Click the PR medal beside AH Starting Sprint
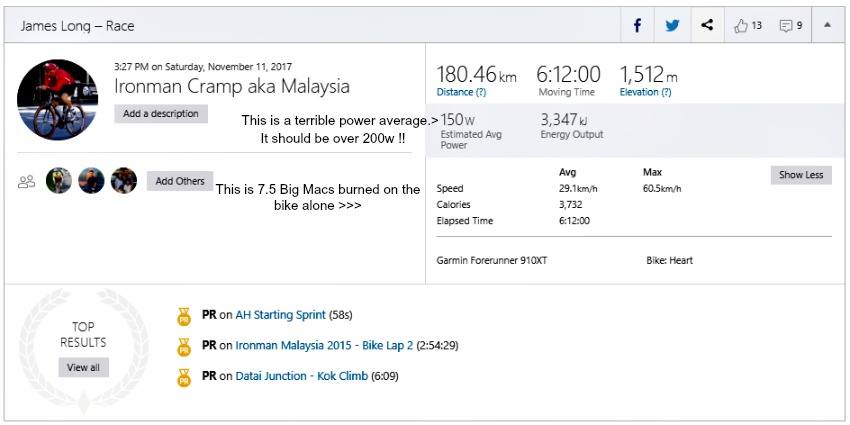Image resolution: width=850 pixels, height=425 pixels. click(184, 315)
